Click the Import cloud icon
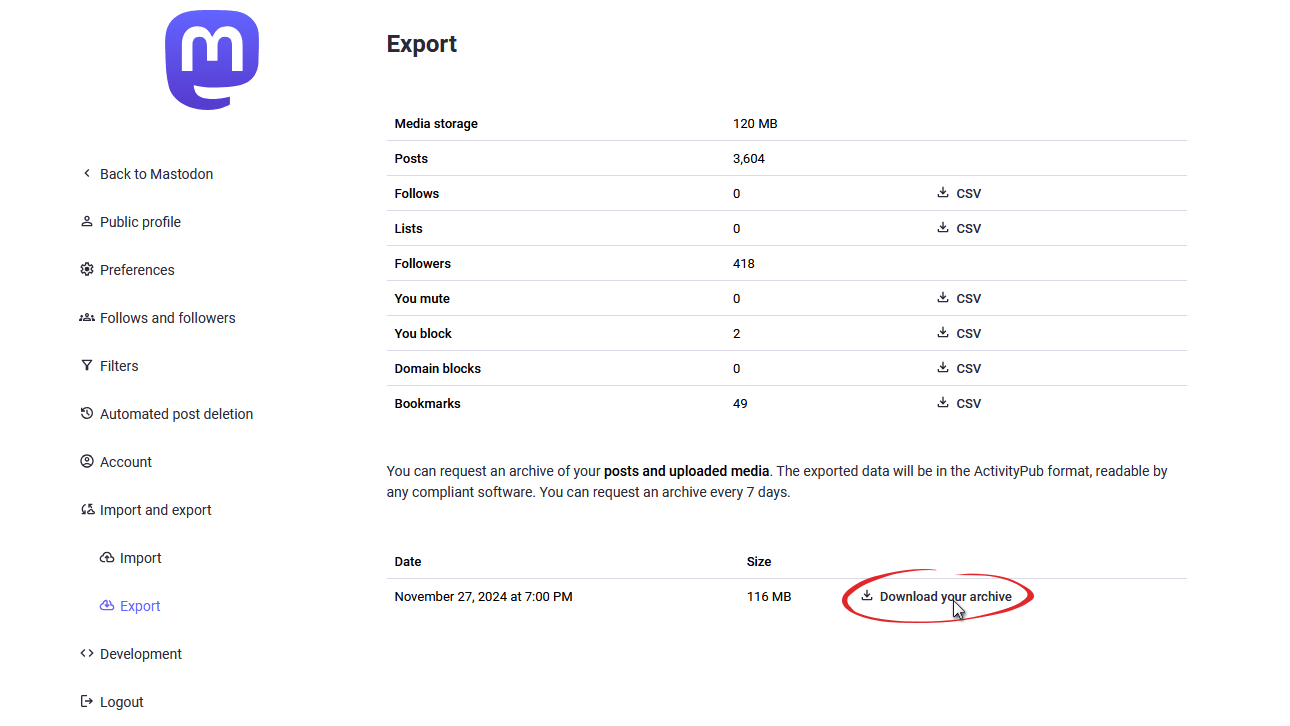This screenshot has width=1290, height=726. click(107, 558)
